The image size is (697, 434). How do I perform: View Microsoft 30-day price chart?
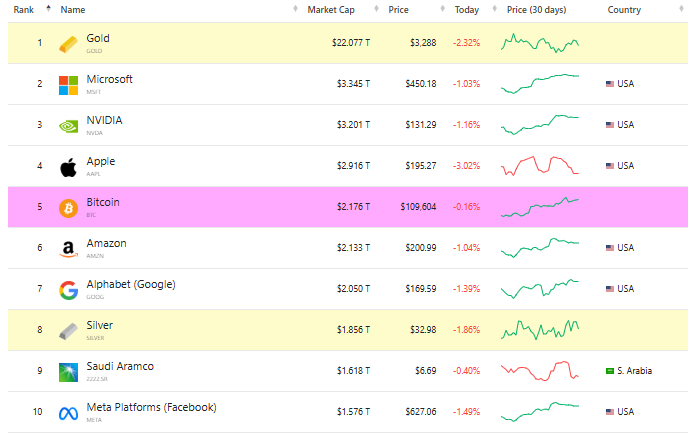coord(540,84)
